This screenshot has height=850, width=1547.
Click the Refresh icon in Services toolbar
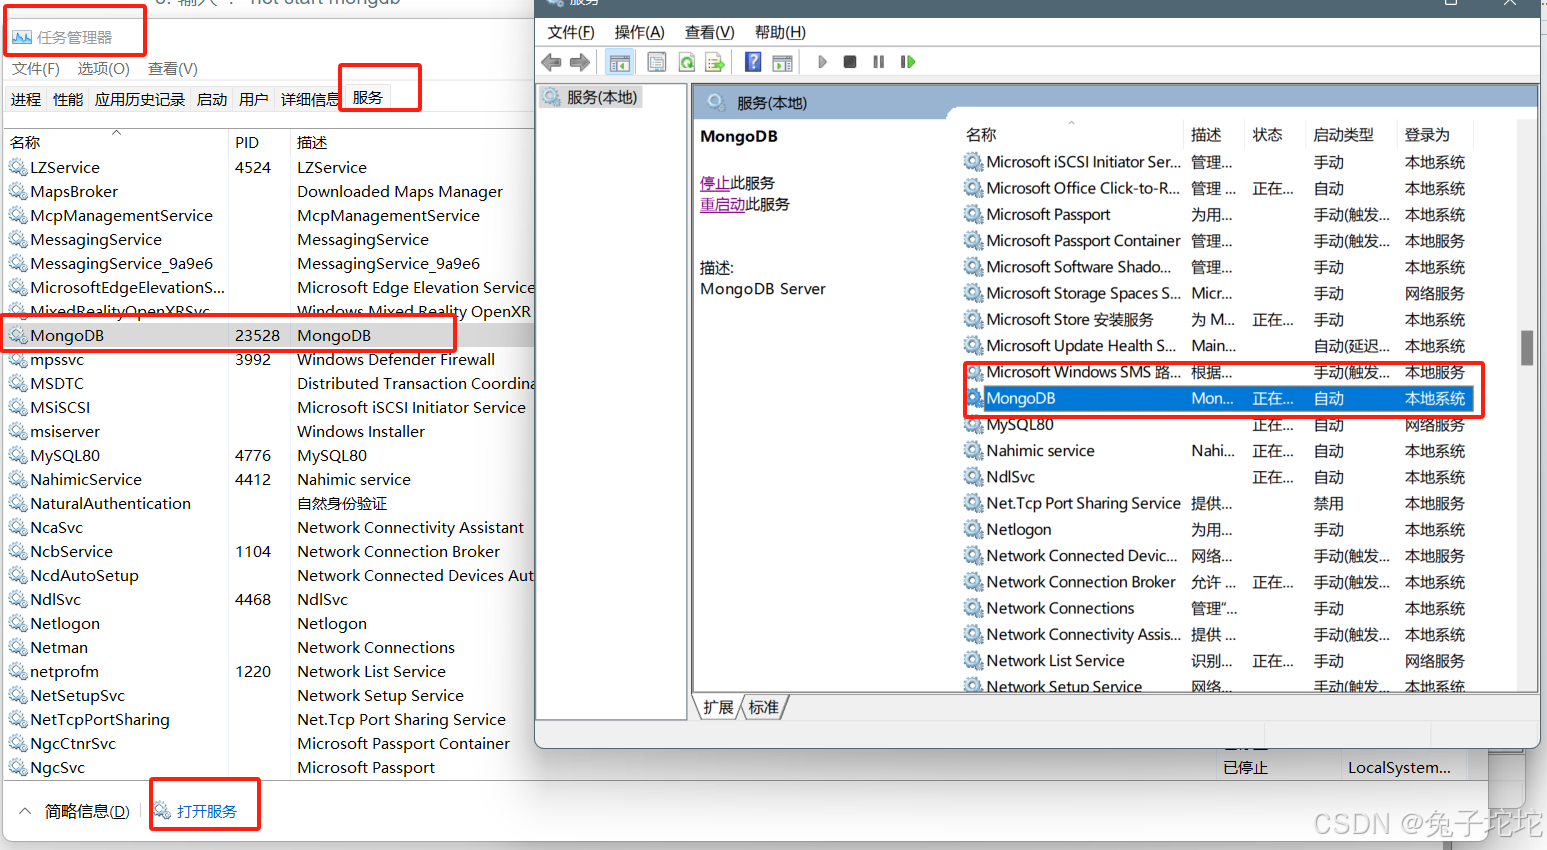click(687, 62)
